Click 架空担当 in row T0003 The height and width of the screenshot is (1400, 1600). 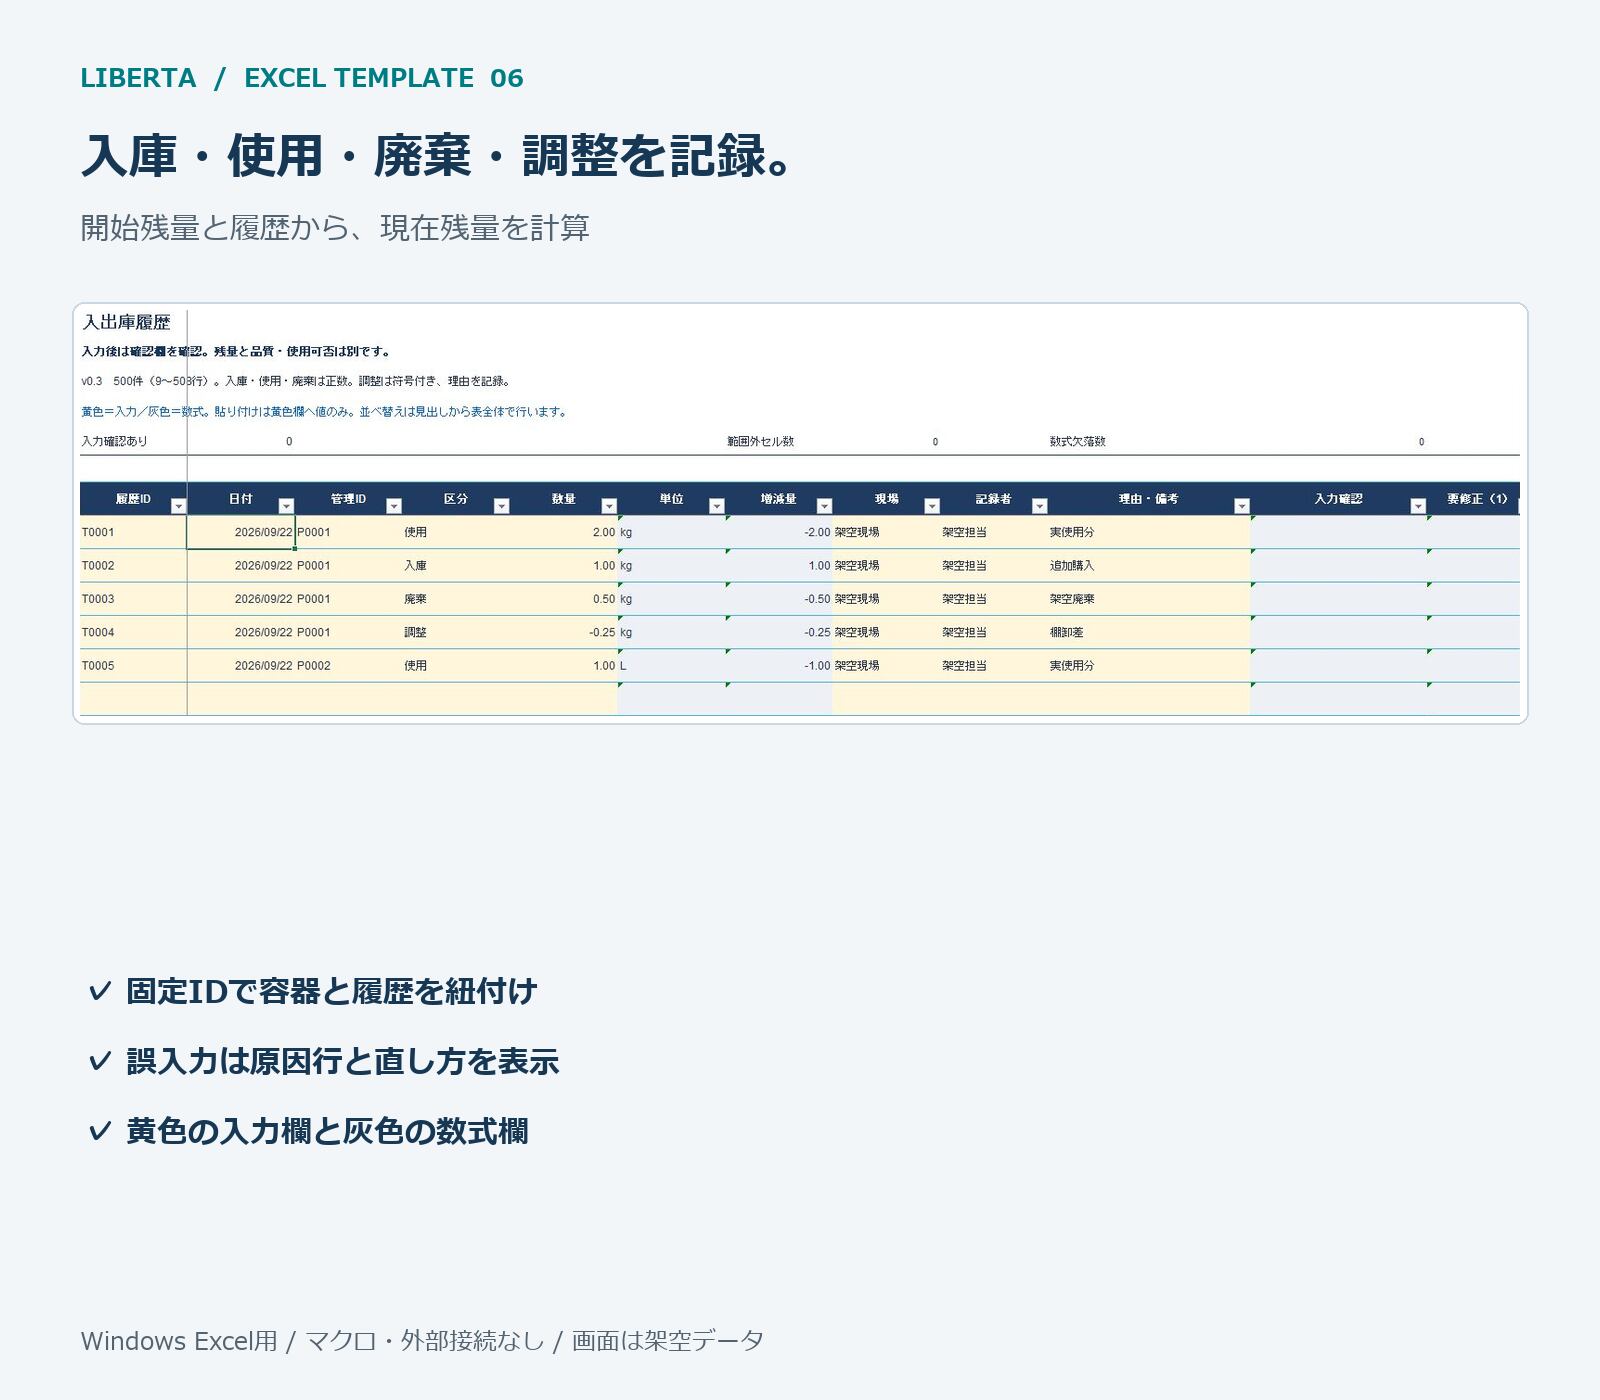click(x=994, y=599)
